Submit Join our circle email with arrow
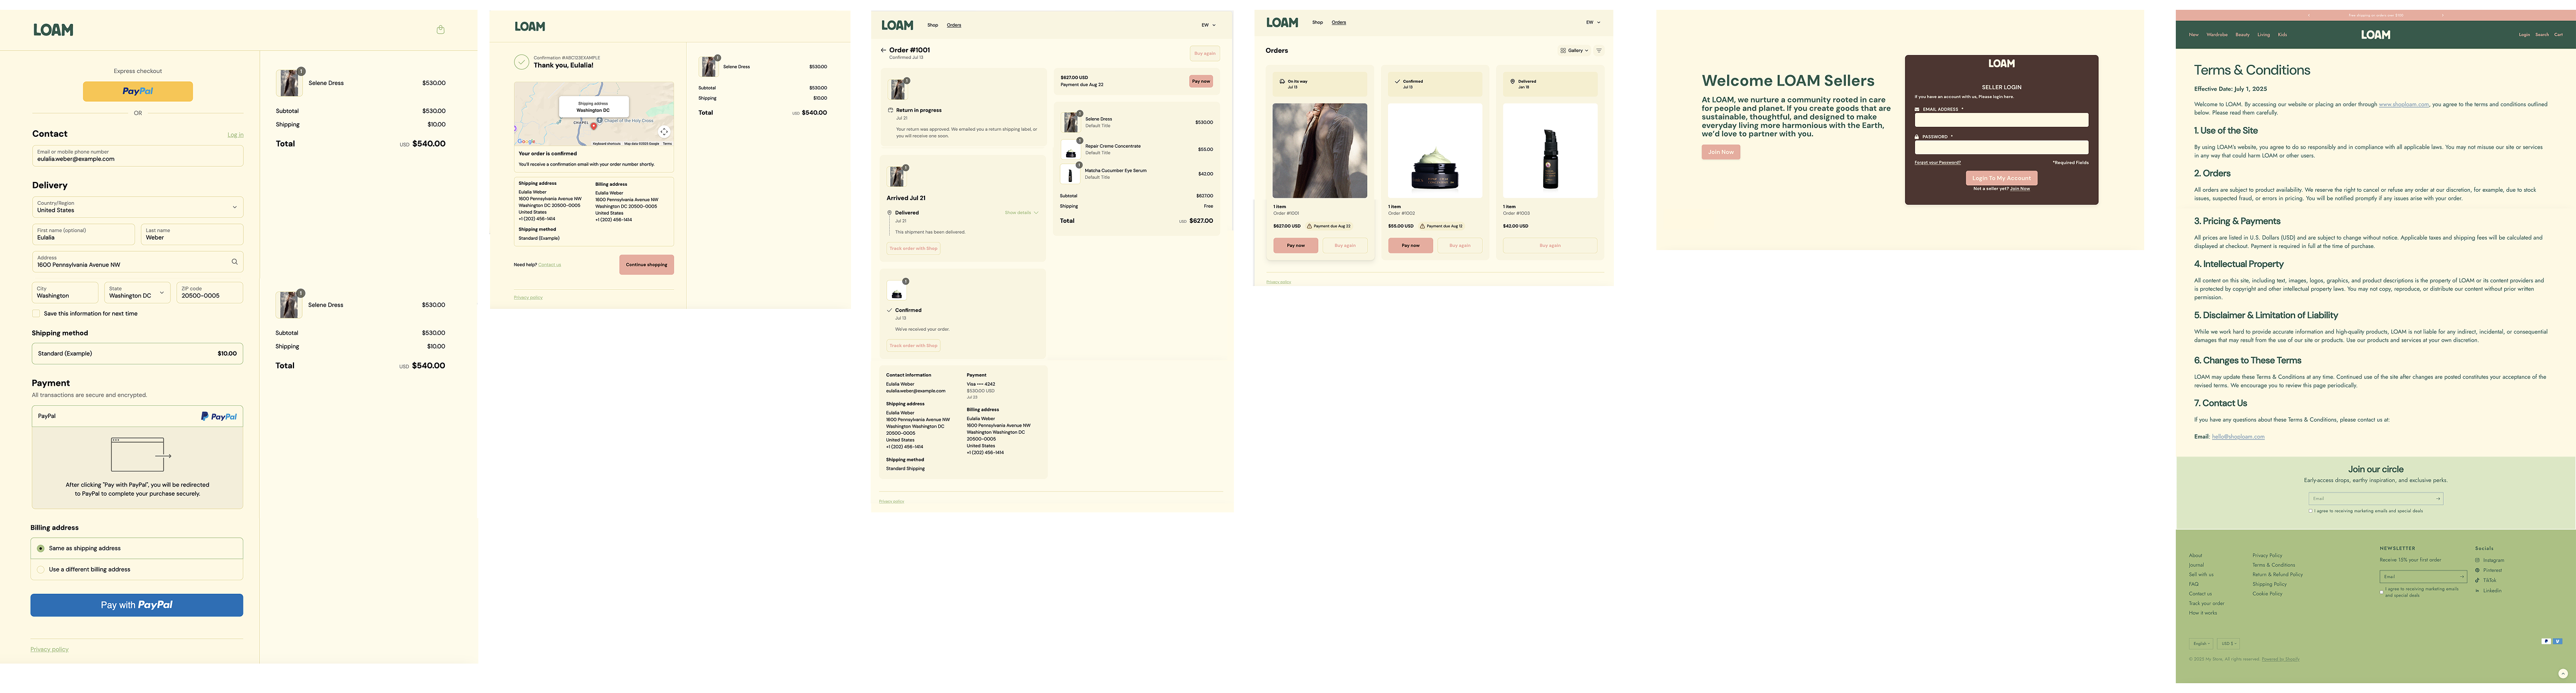The height and width of the screenshot is (693, 2576). (x=2438, y=498)
